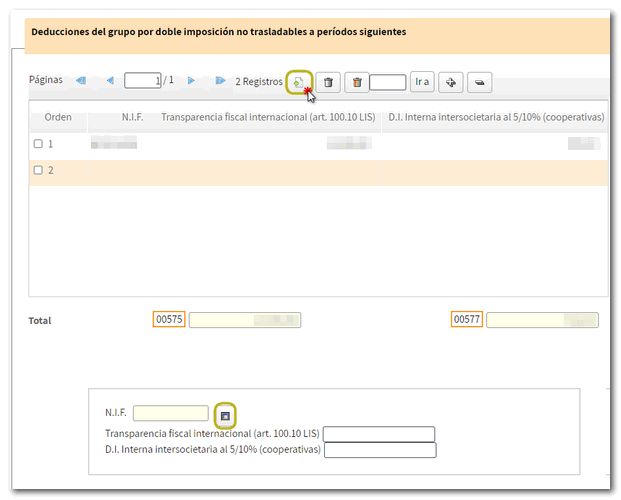This screenshot has height=500, width=621.
Task: Click the total field for box 00575
Action: pos(245,320)
